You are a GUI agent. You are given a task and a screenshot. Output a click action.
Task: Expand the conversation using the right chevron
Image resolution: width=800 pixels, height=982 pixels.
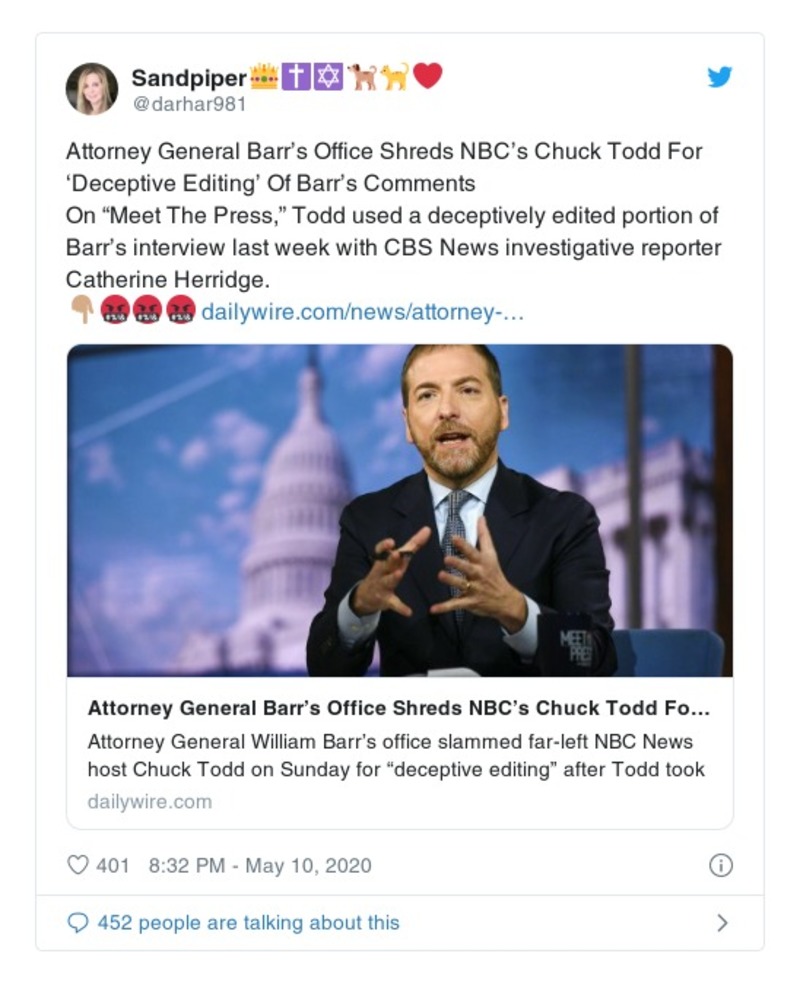[x=722, y=923]
